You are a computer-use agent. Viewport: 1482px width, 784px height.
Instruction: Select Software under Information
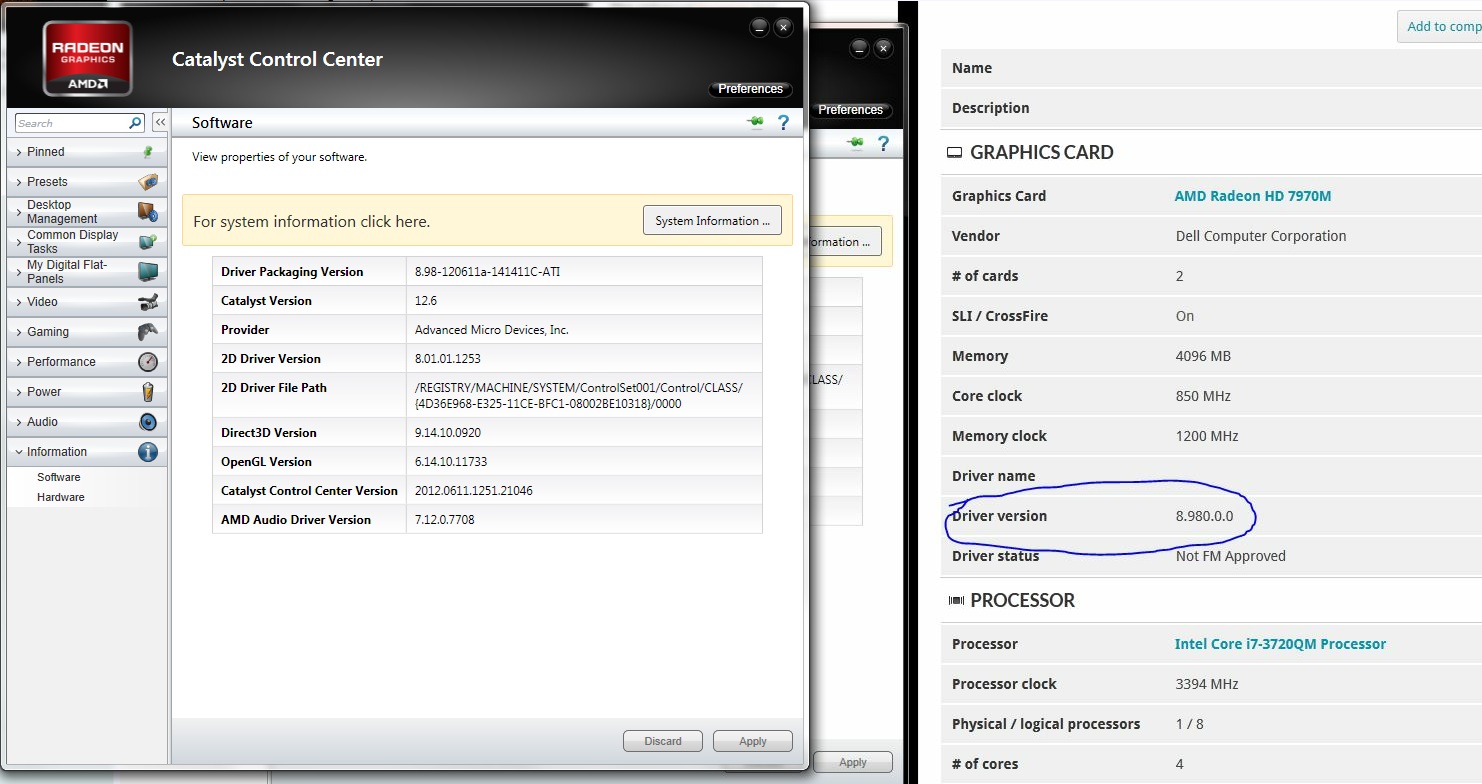pos(59,477)
